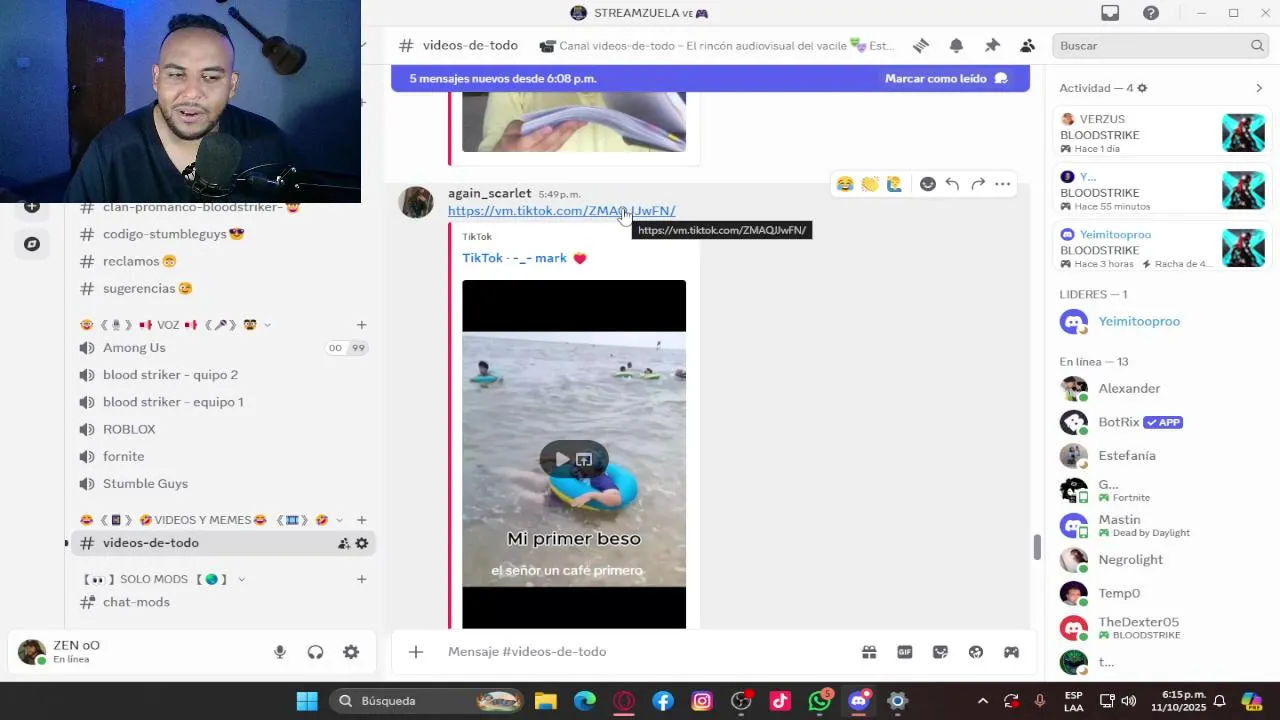Open more options for the message

tap(1002, 184)
